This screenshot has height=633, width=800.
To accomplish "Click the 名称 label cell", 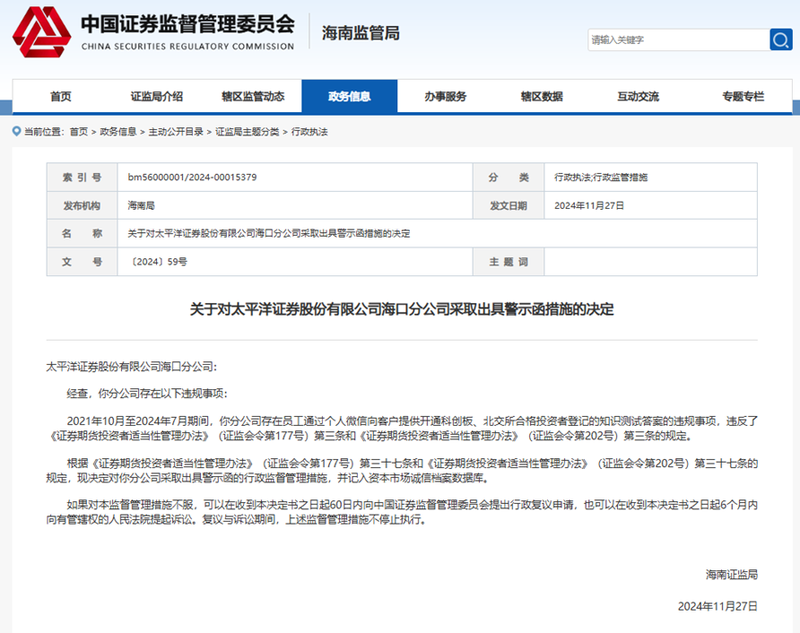I will [x=82, y=234].
